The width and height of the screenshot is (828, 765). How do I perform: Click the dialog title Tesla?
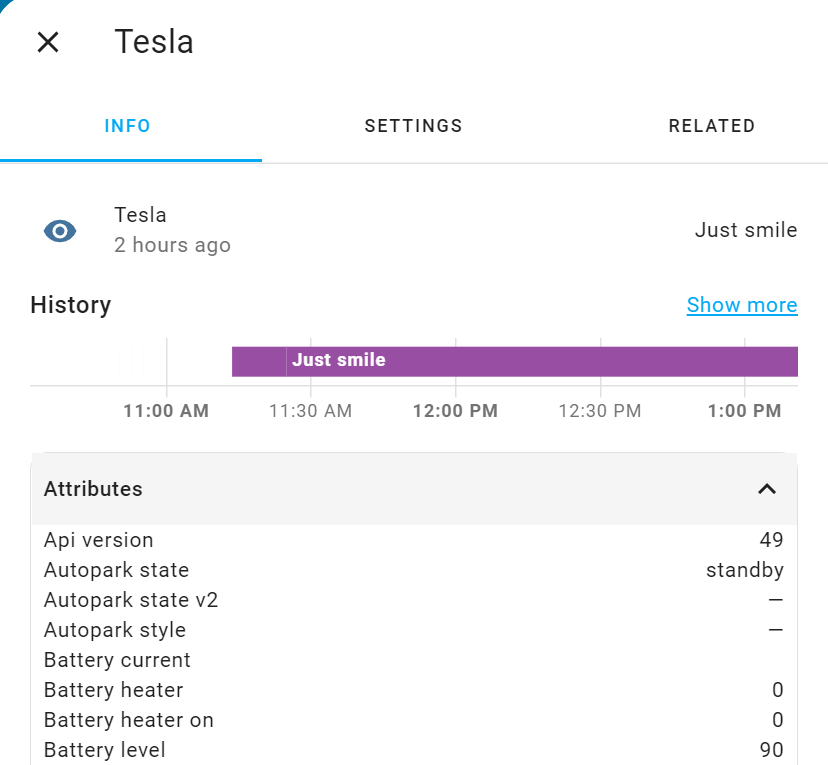154,42
